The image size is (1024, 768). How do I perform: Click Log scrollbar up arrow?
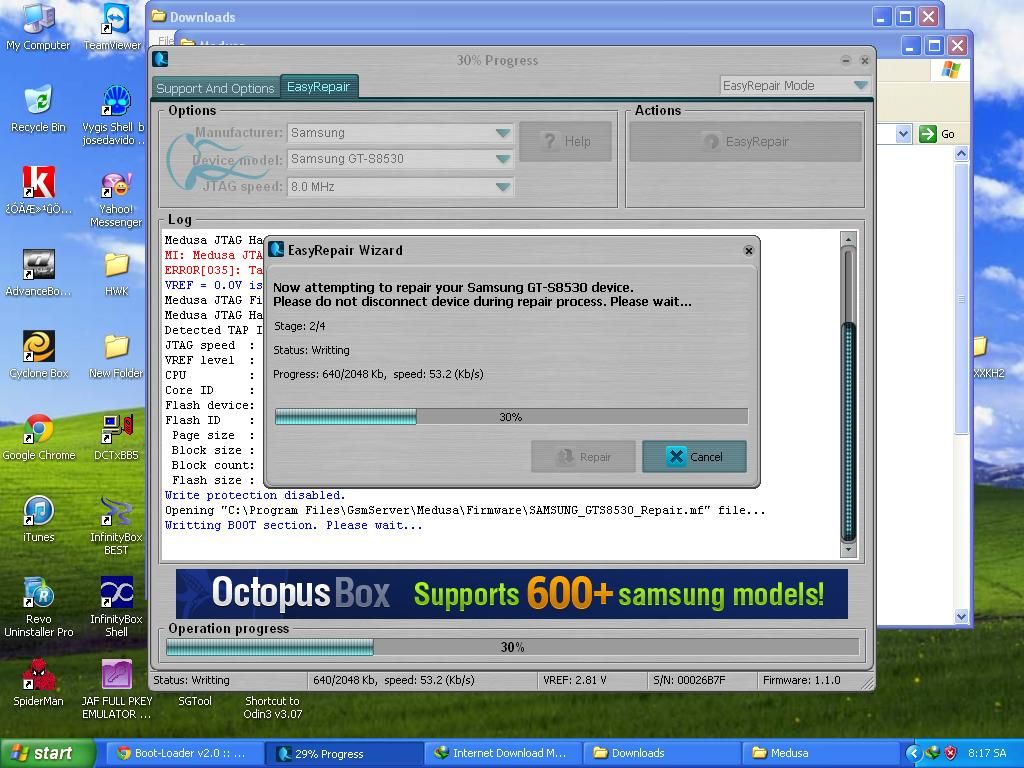(x=848, y=239)
